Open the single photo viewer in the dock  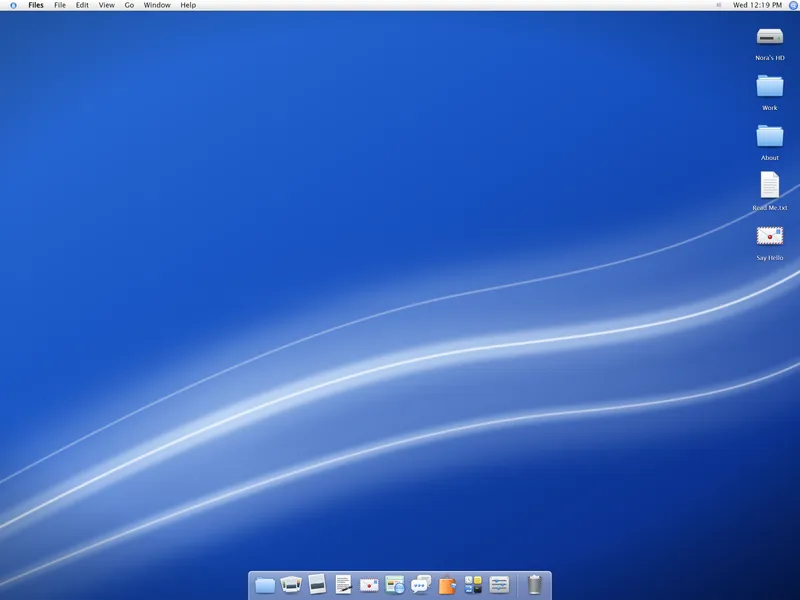[317, 584]
